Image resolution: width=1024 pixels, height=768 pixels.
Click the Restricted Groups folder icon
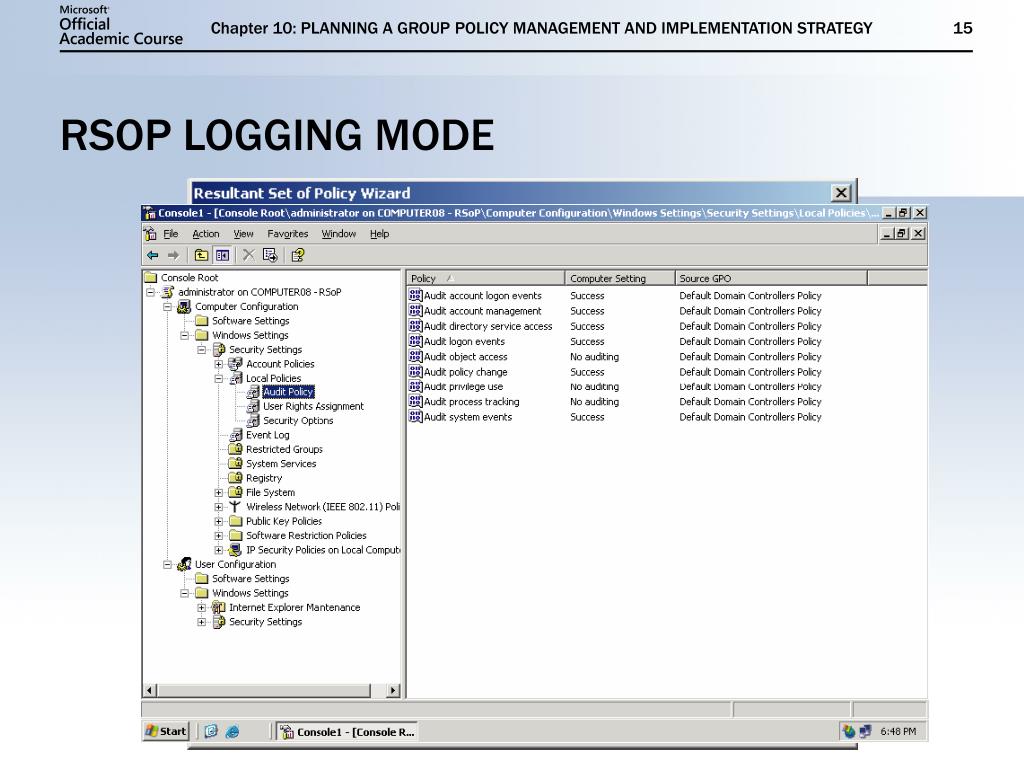(236, 449)
